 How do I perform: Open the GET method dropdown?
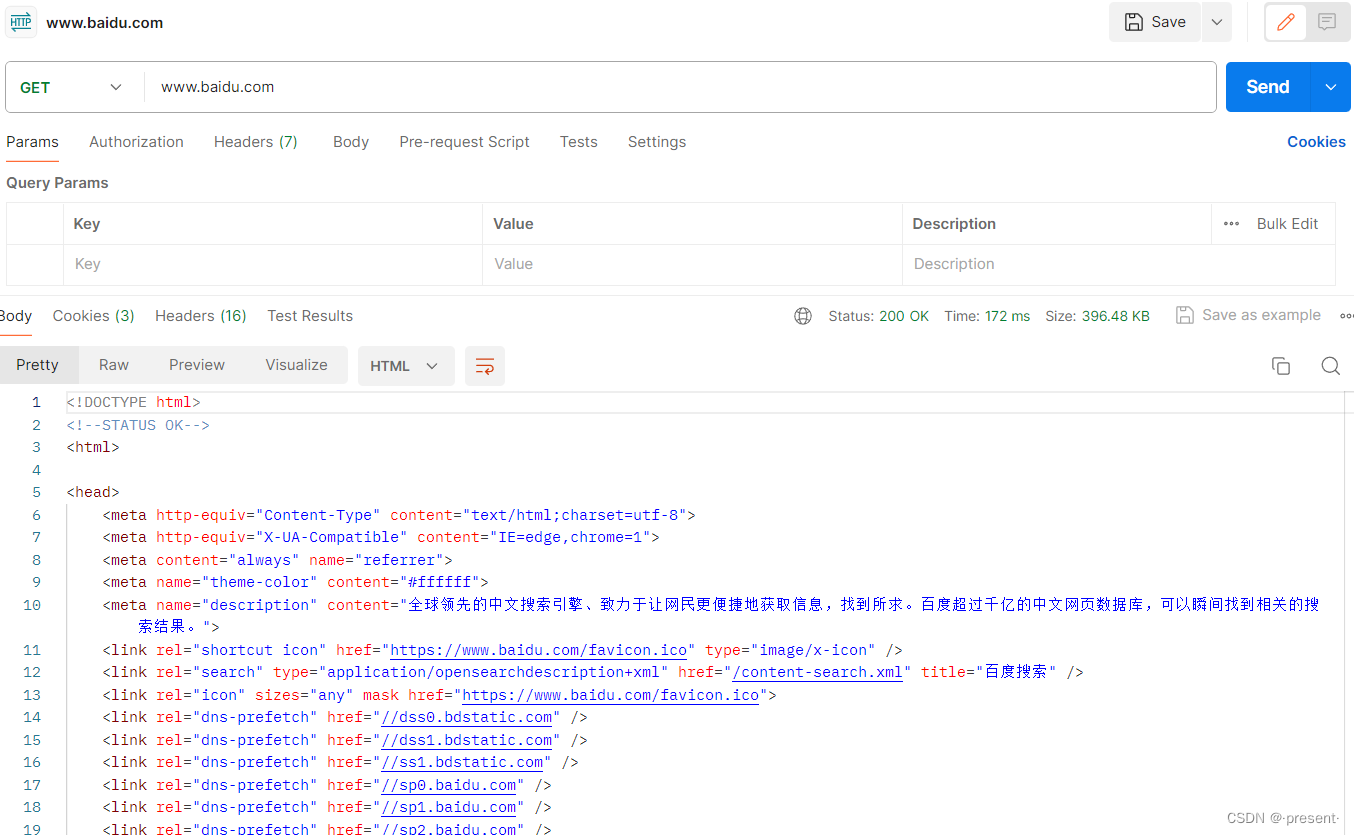click(71, 88)
